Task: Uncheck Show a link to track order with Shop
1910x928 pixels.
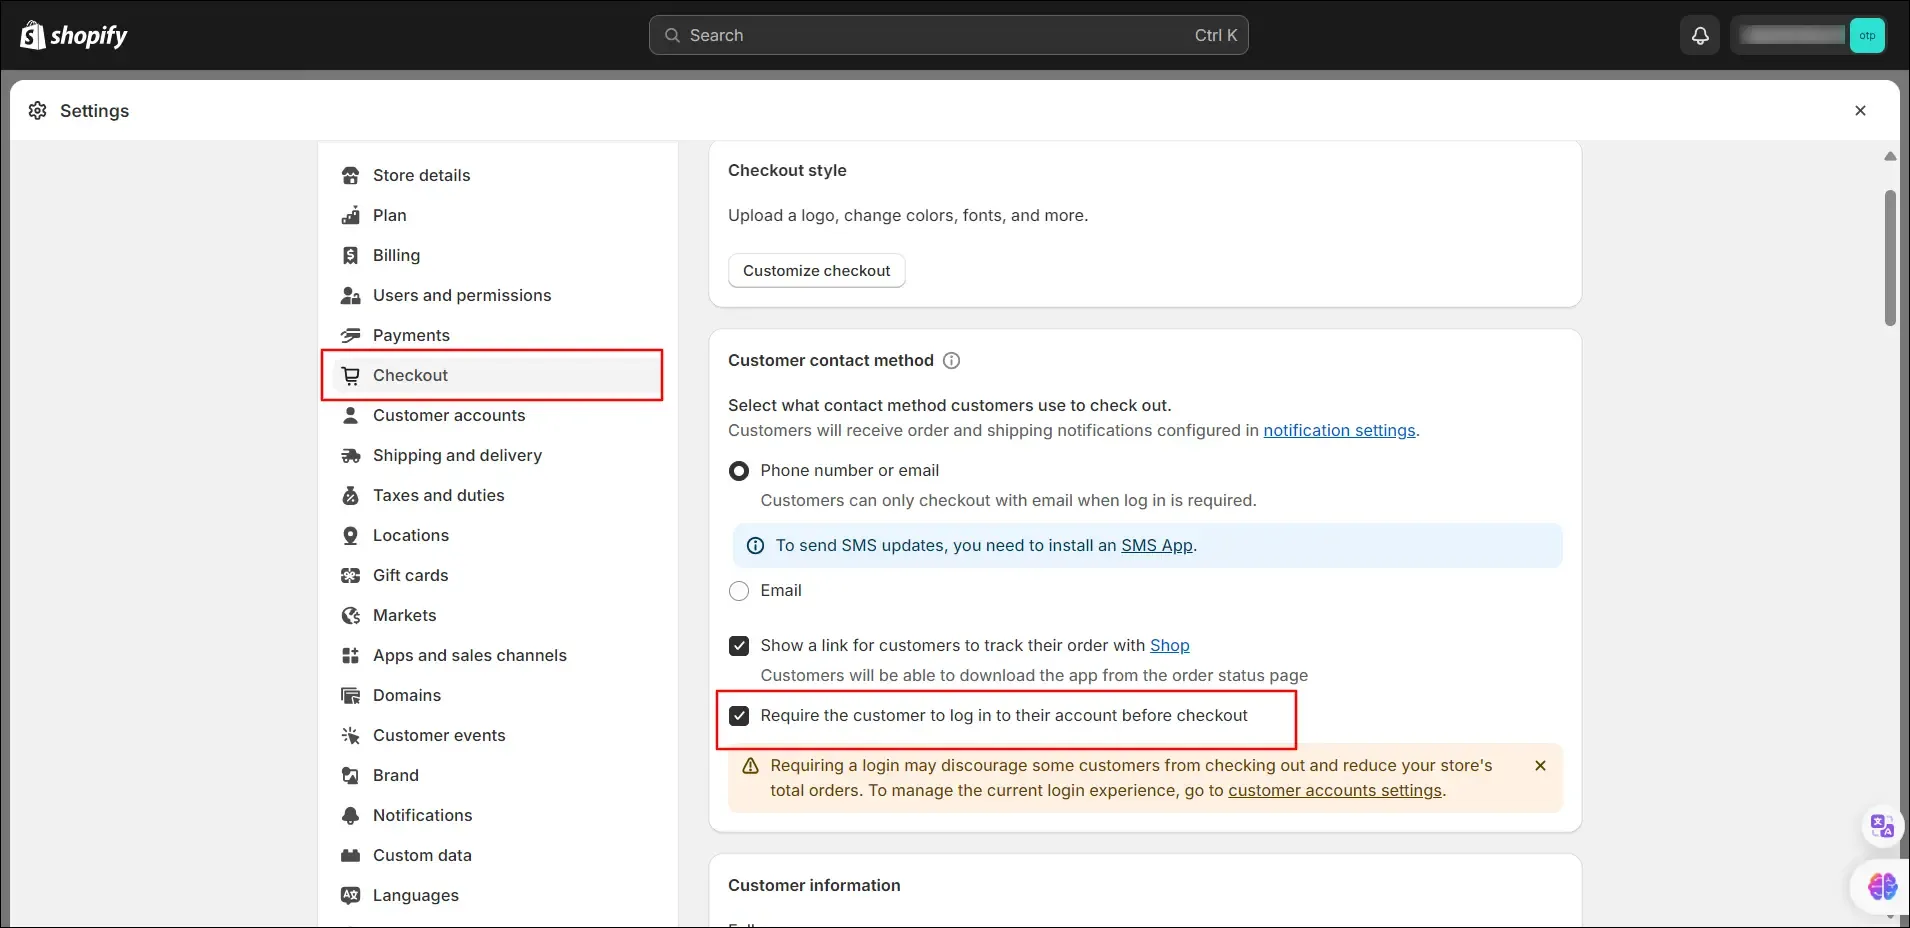Action: (x=739, y=646)
